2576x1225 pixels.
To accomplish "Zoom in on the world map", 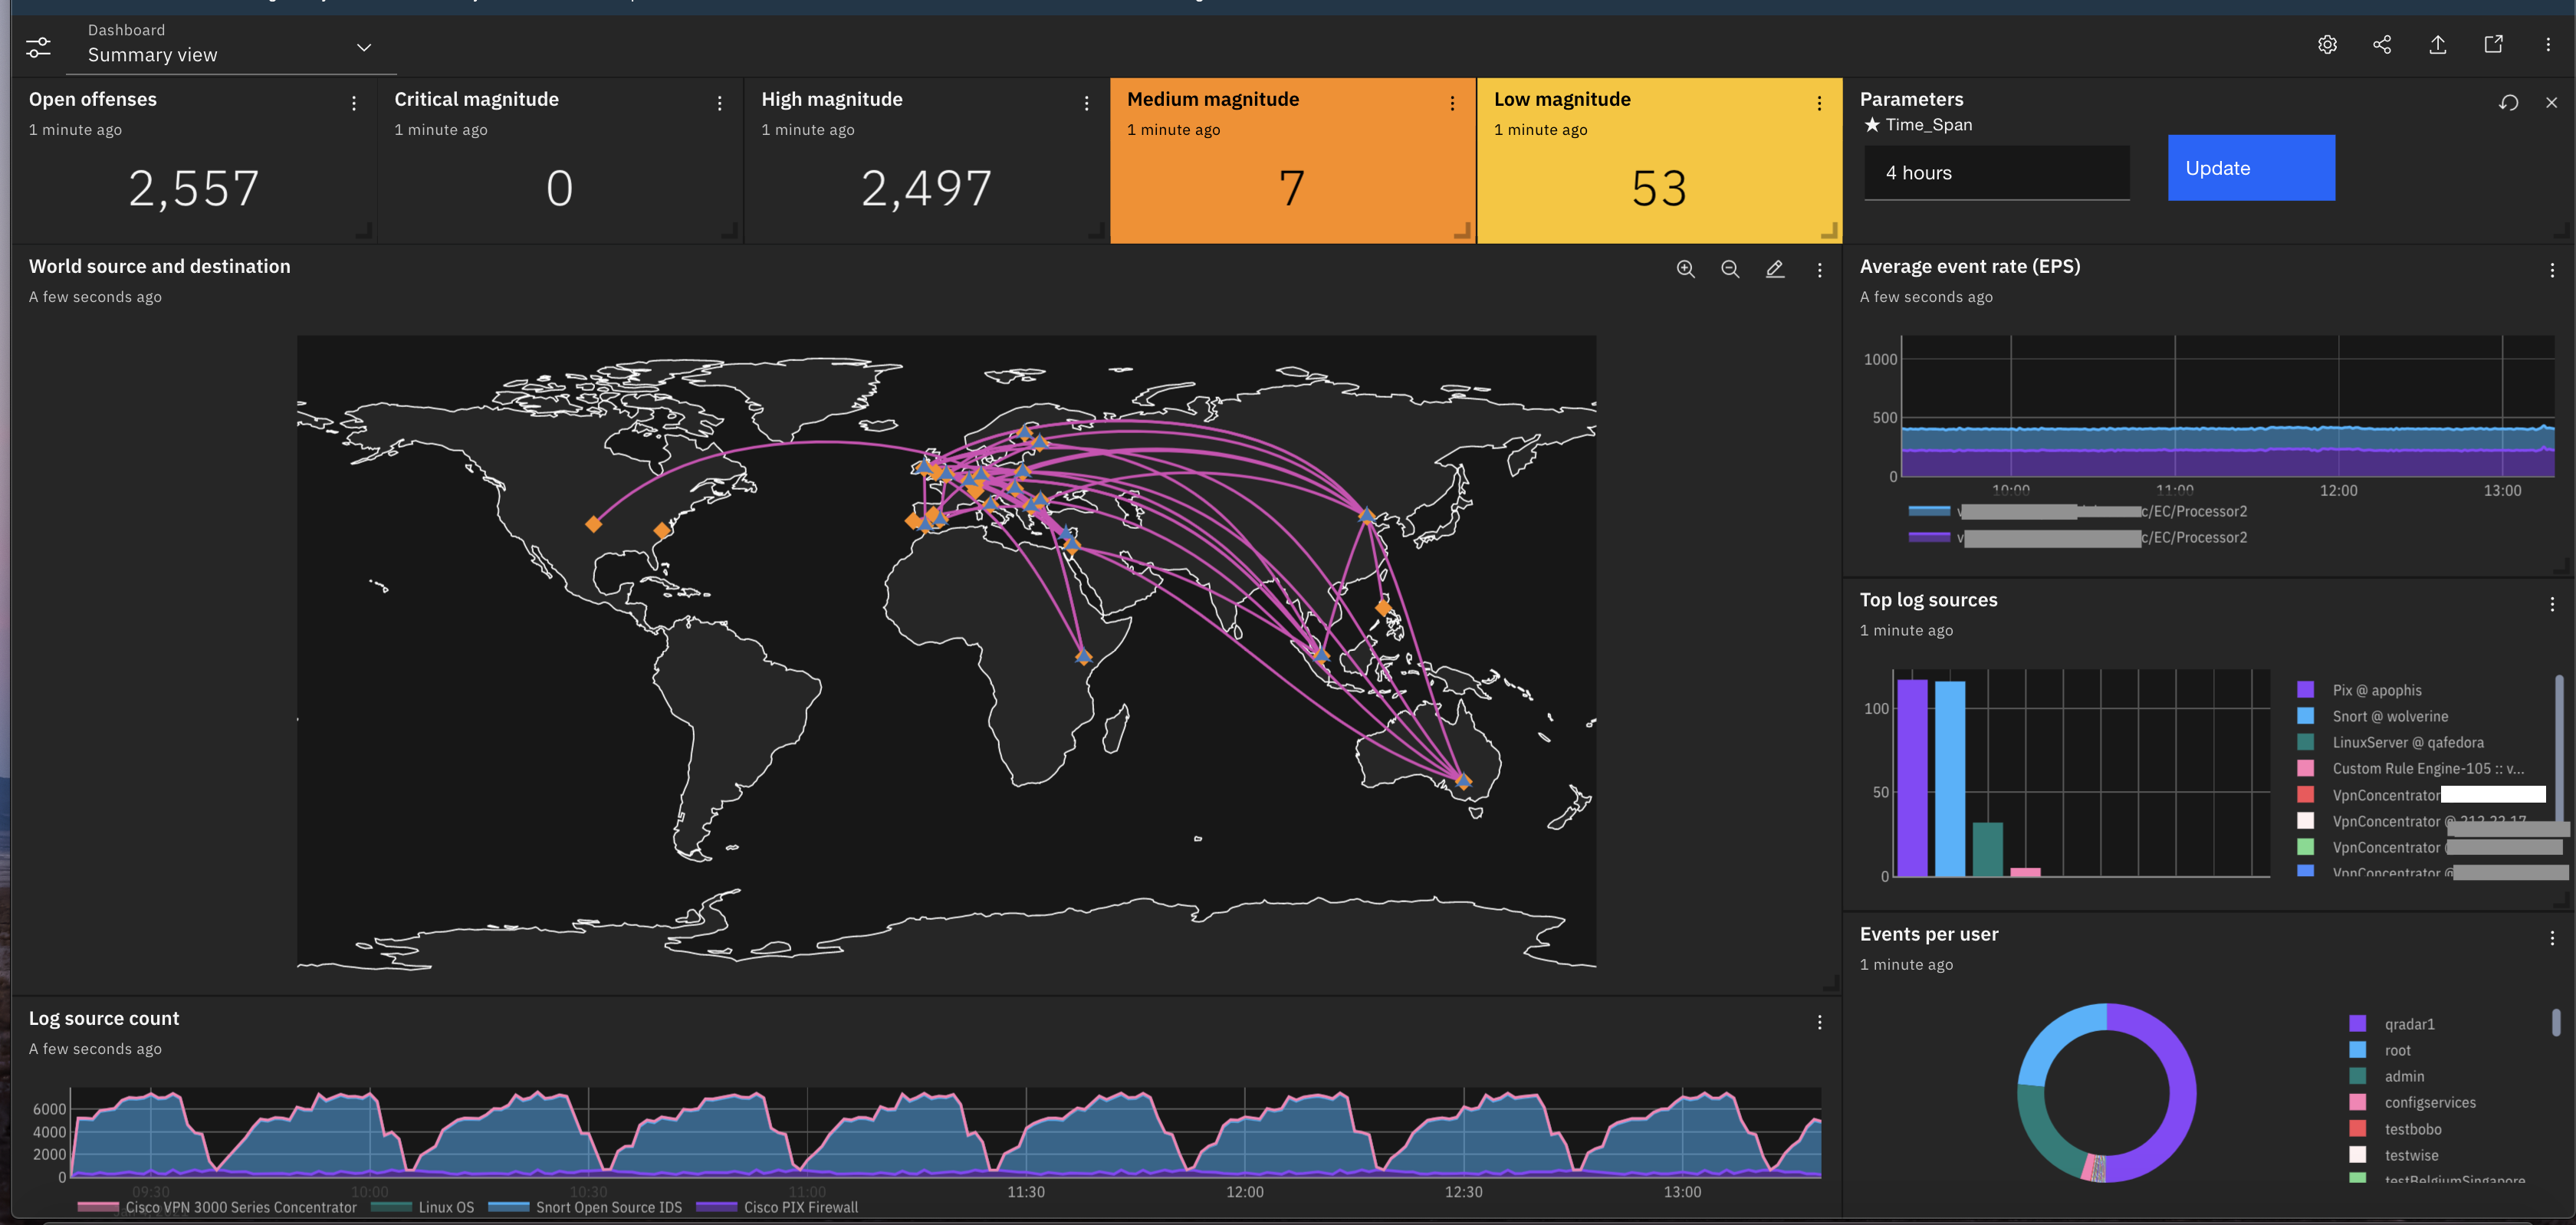I will tap(1685, 269).
